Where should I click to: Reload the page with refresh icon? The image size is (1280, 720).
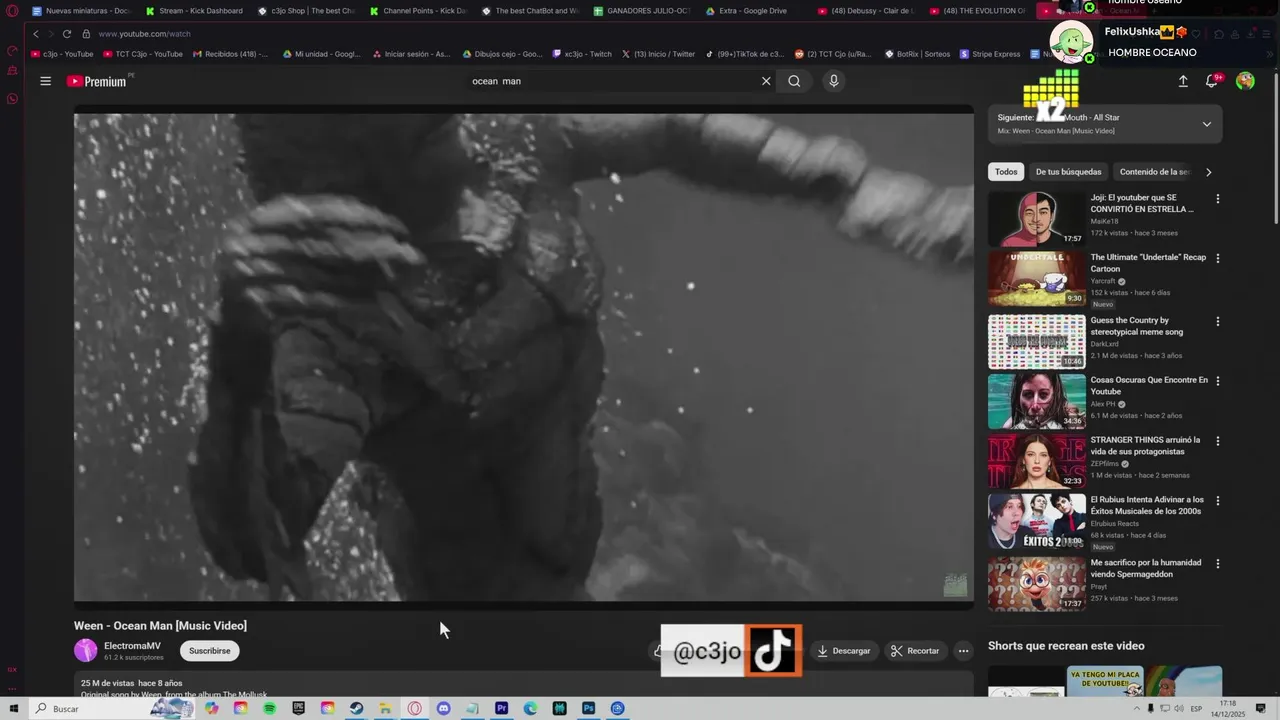tap(67, 34)
